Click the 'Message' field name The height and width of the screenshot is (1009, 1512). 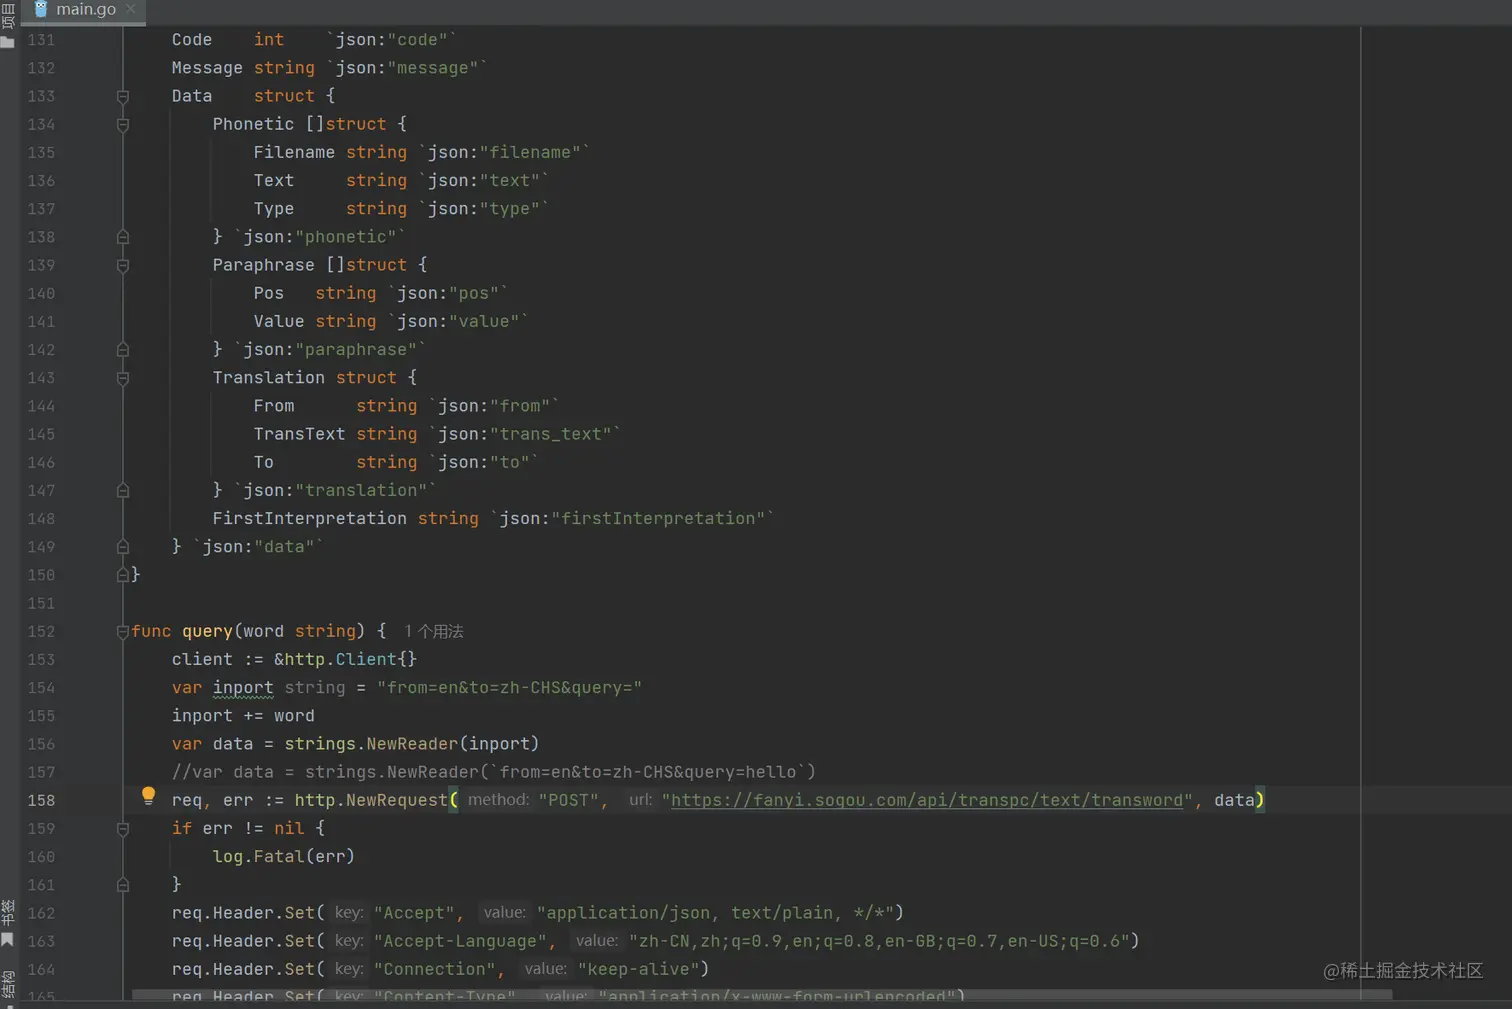[207, 68]
